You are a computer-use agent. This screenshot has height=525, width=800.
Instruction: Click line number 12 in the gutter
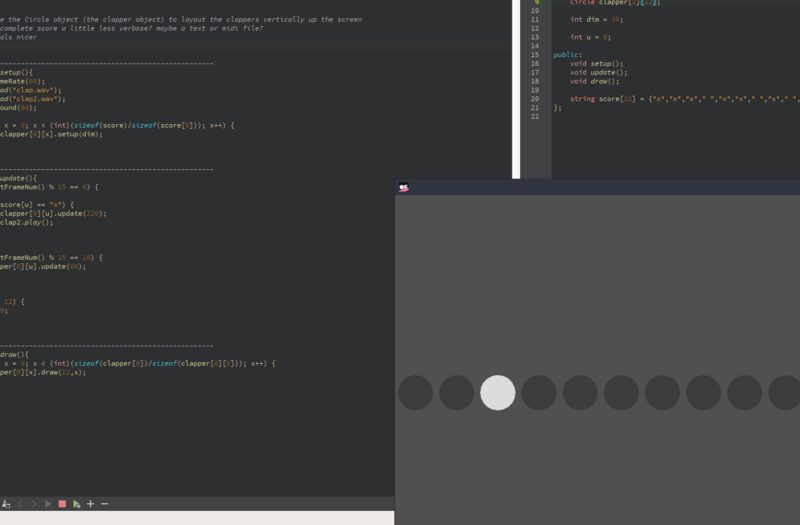[535, 28]
